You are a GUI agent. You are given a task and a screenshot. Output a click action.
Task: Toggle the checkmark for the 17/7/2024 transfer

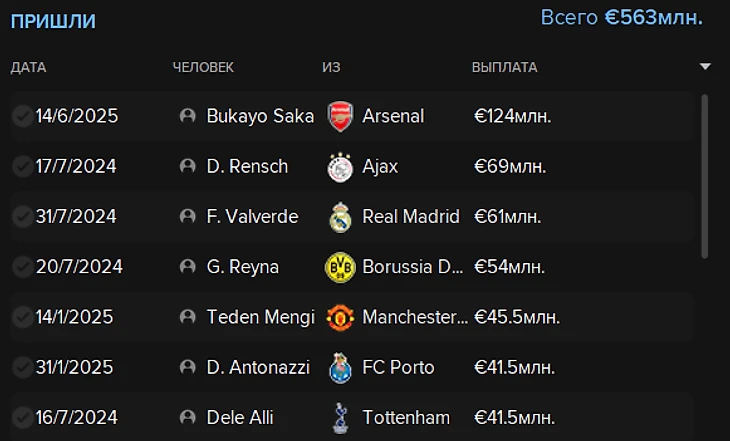22,166
